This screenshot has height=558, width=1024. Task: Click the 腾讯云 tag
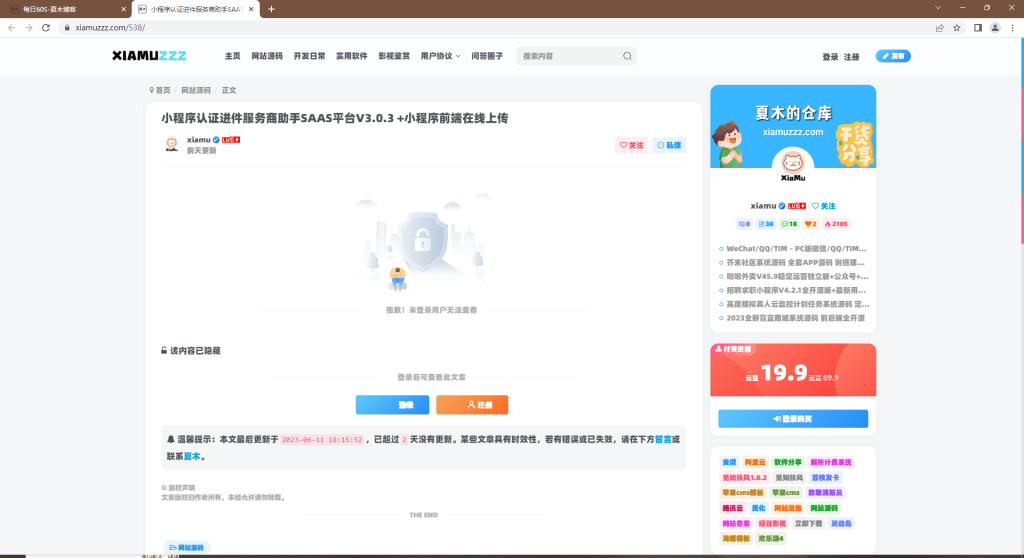click(x=732, y=508)
